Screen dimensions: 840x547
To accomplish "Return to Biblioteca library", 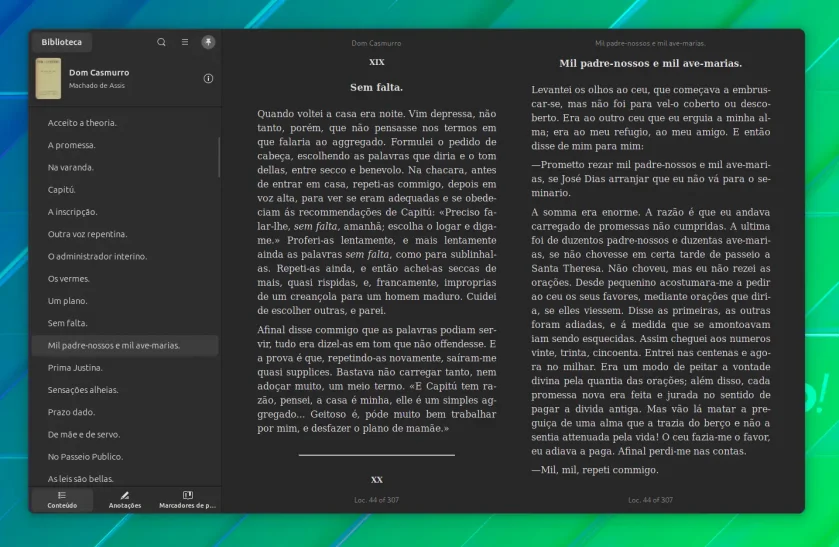I will (62, 42).
